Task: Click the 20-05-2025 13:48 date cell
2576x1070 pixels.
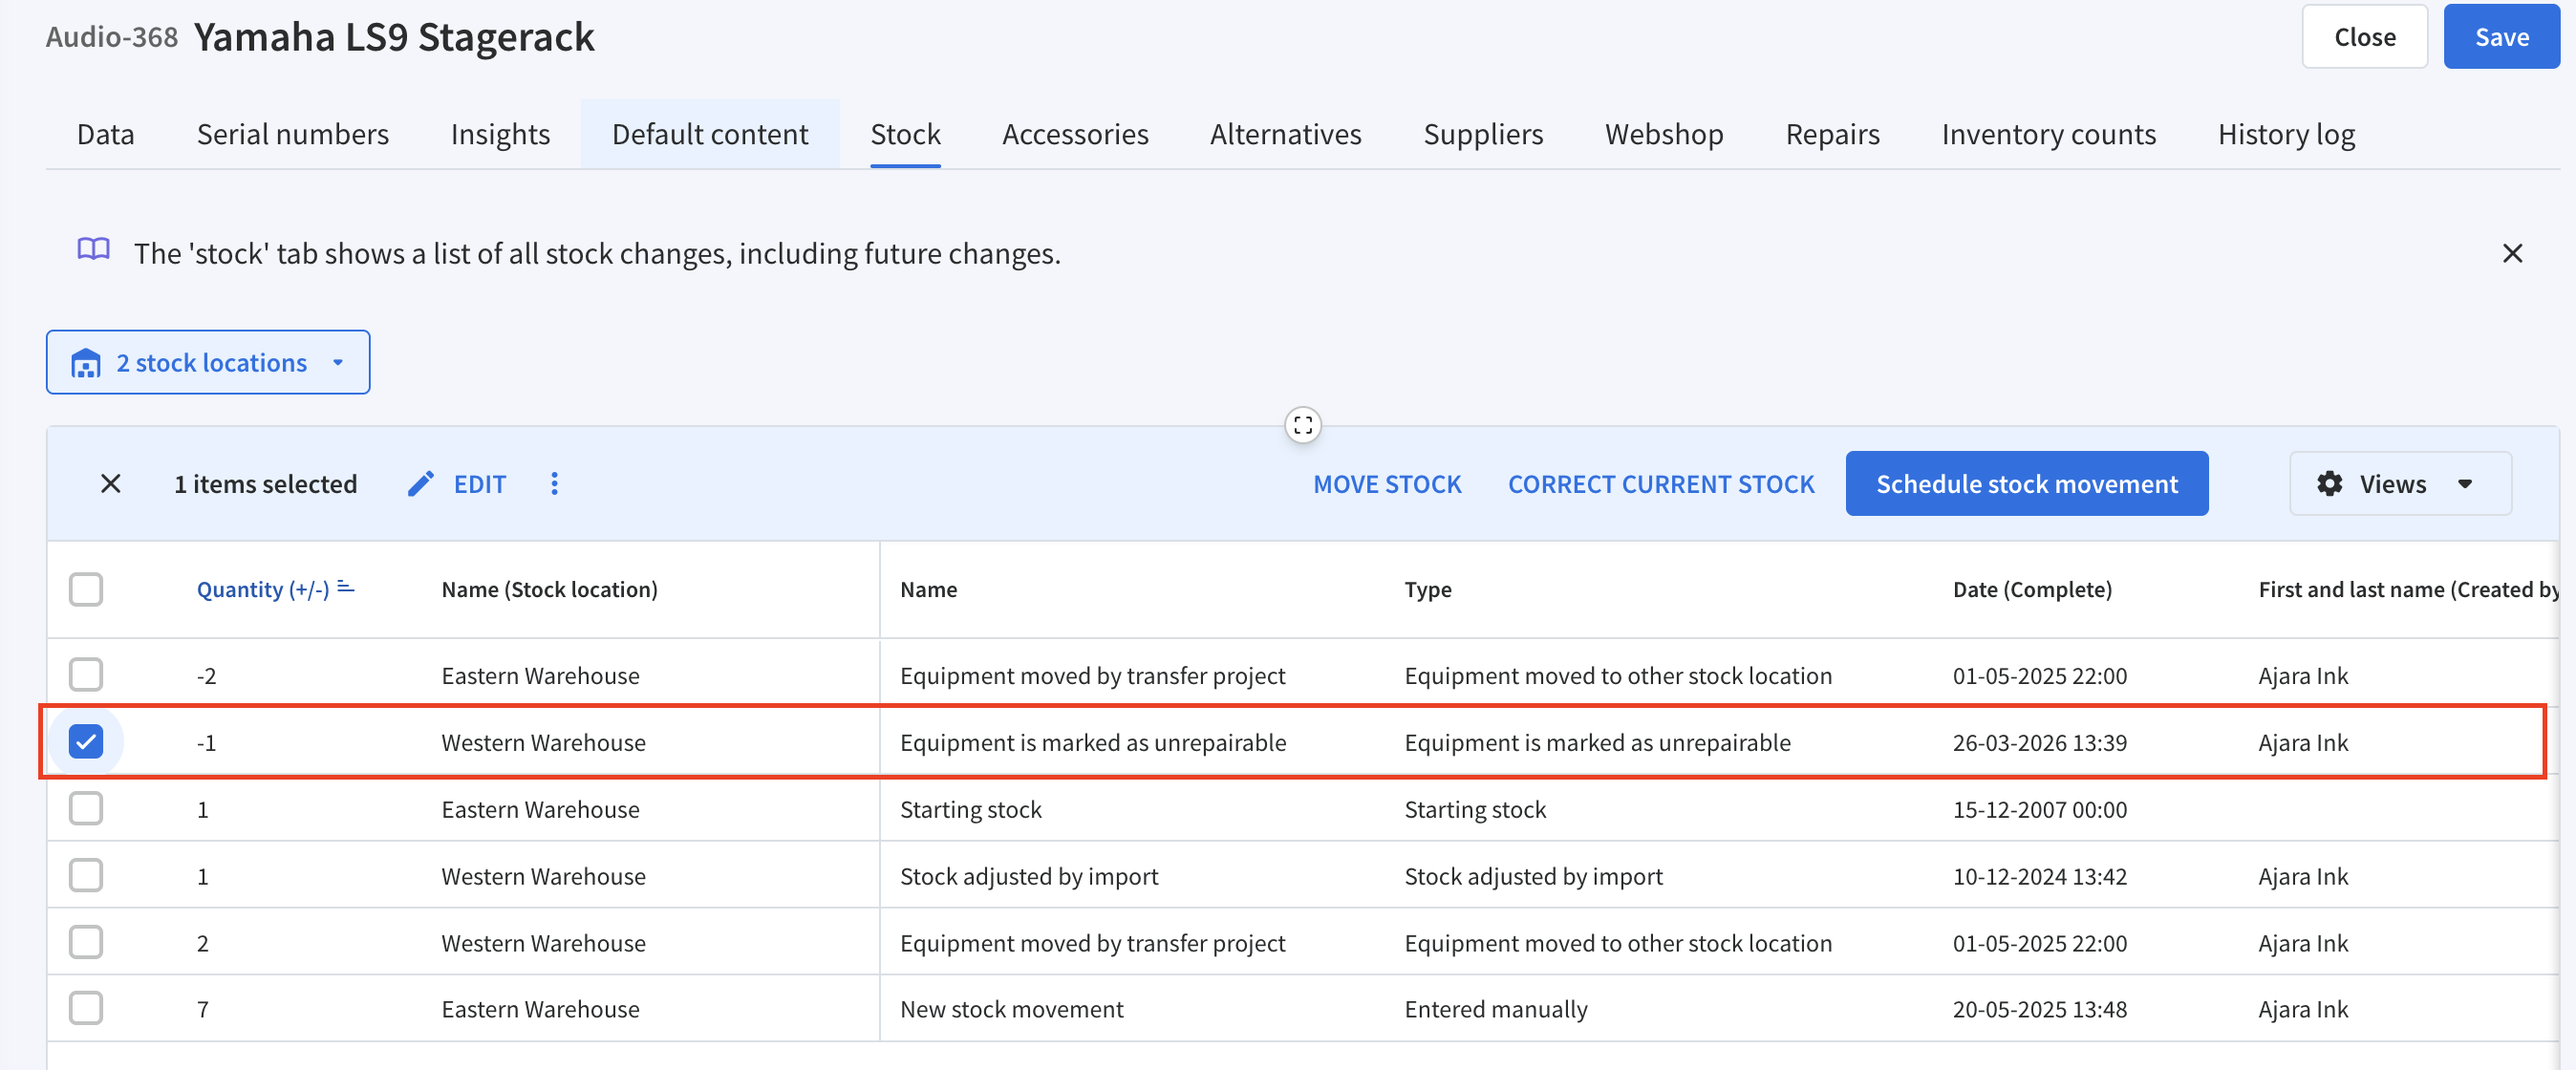Action: coord(2040,1009)
